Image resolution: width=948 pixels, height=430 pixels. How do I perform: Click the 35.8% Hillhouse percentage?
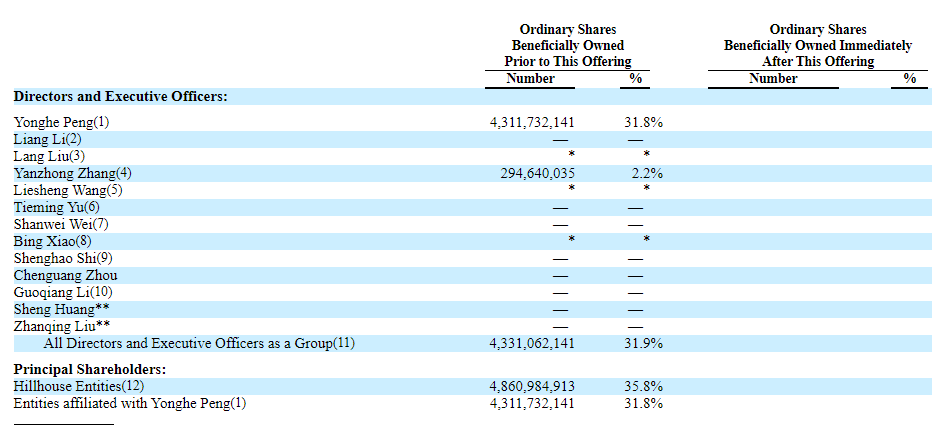tap(646, 386)
